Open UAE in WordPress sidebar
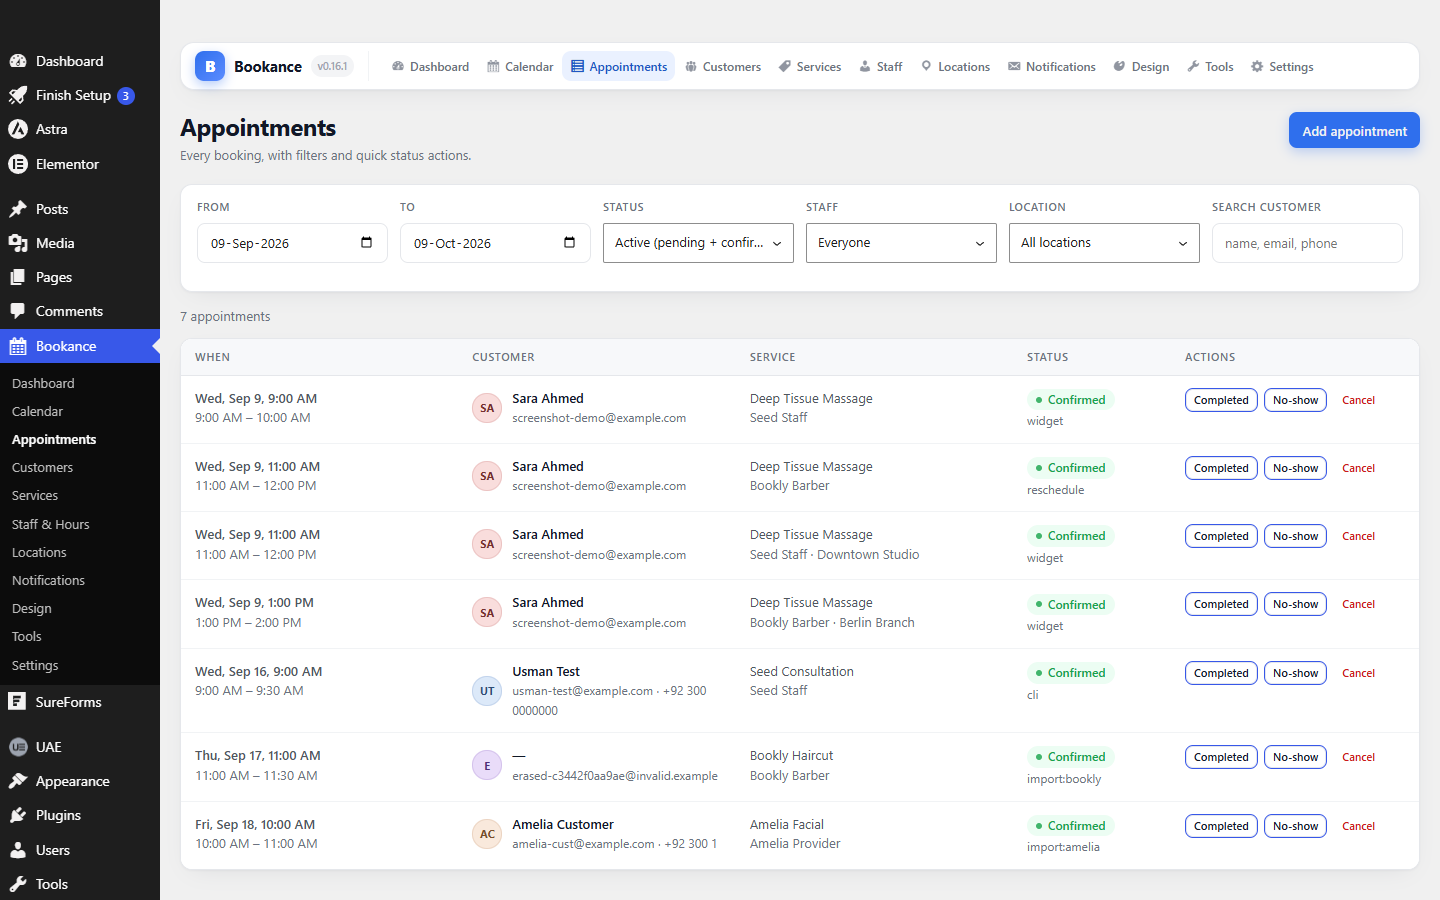This screenshot has height=900, width=1440. (80, 747)
